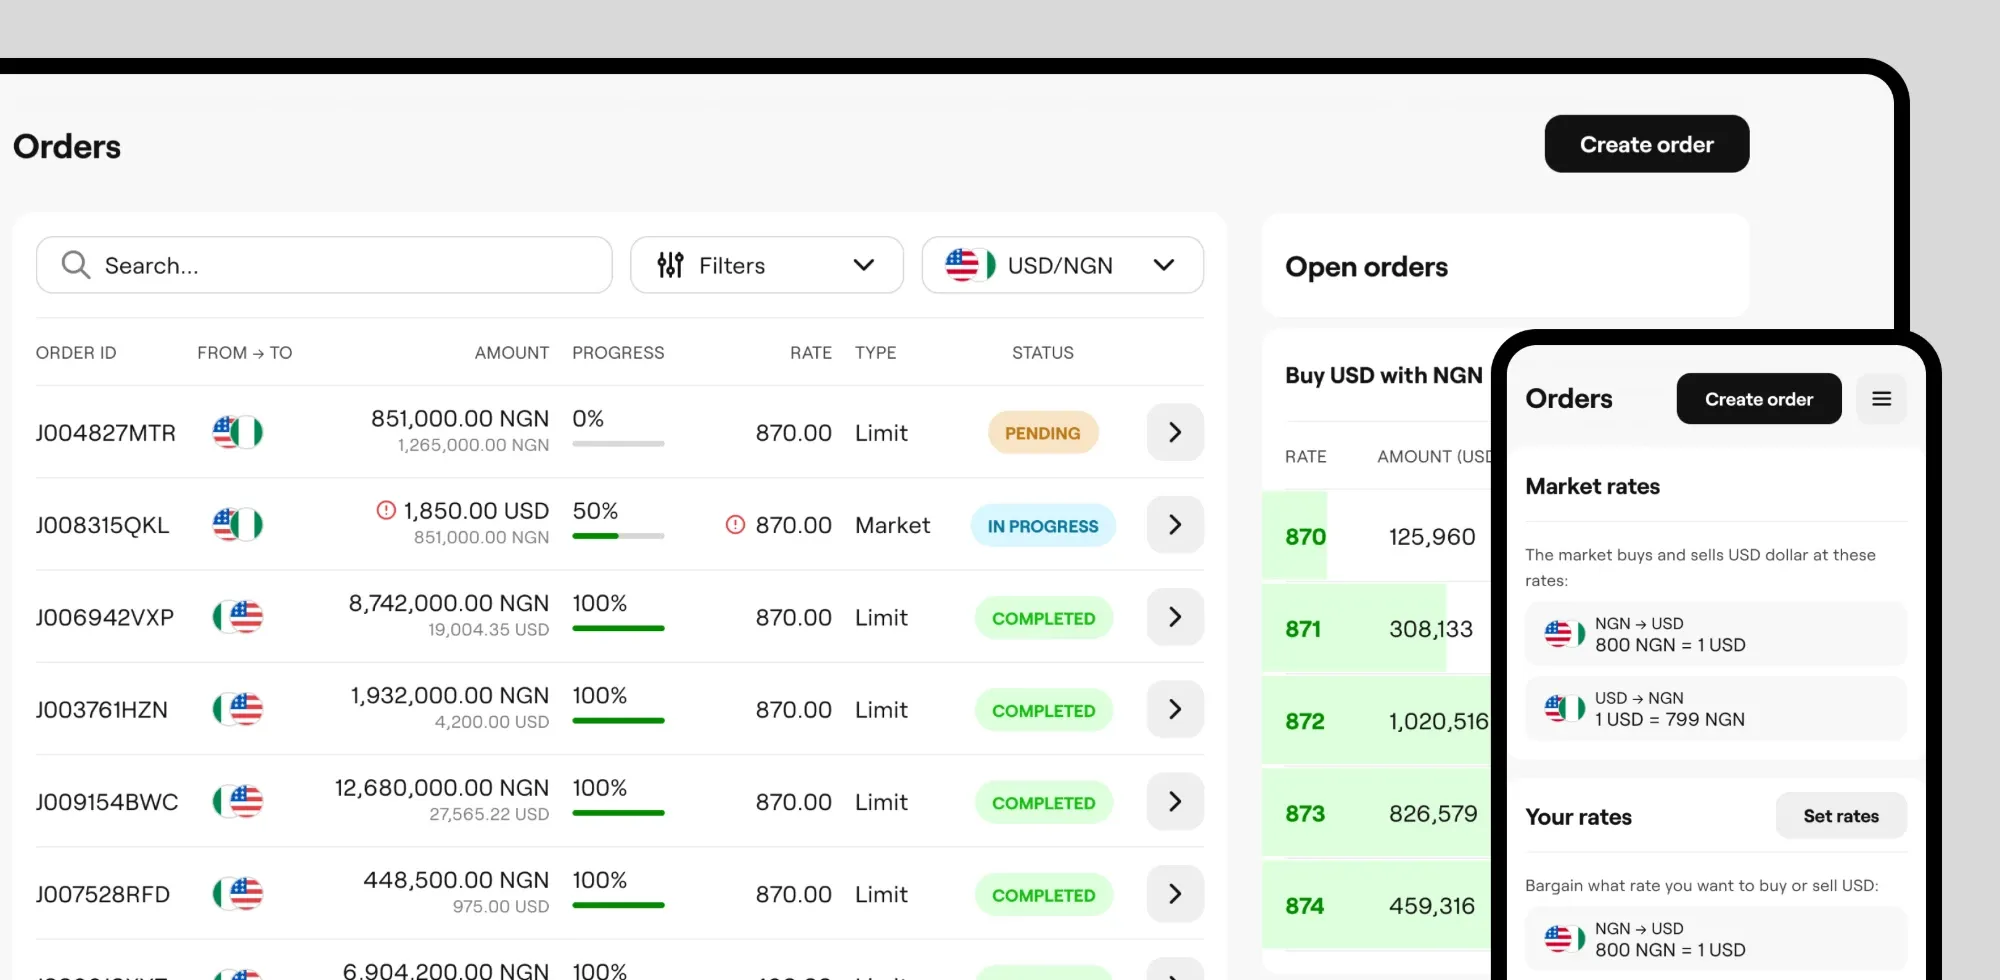2000x980 pixels.
Task: Click the PENDING status badge
Action: pos(1043,433)
